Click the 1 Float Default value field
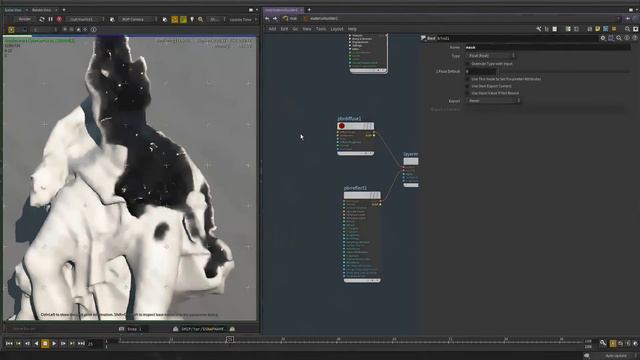The height and width of the screenshot is (360, 640). point(480,71)
